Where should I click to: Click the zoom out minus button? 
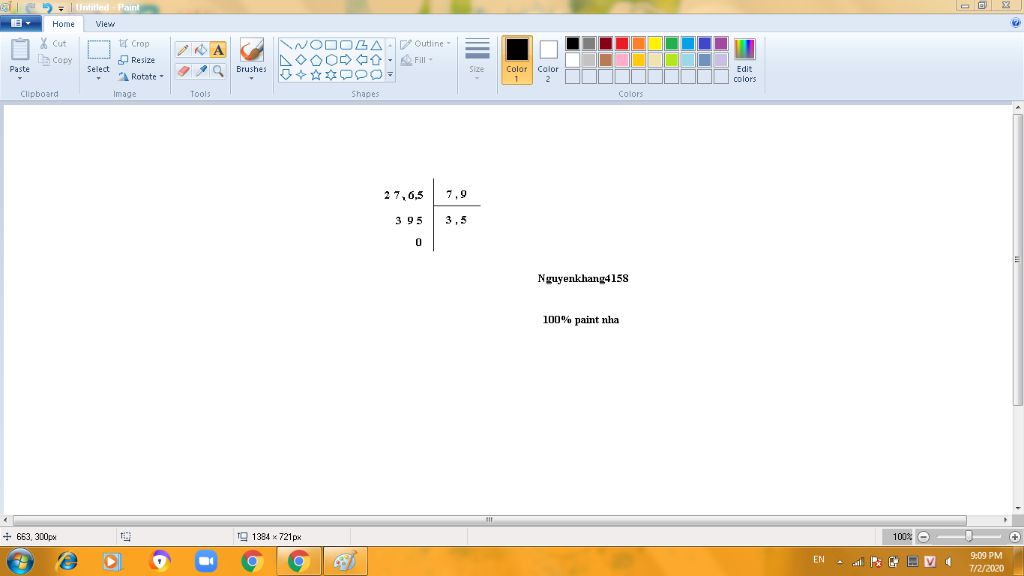click(x=923, y=537)
